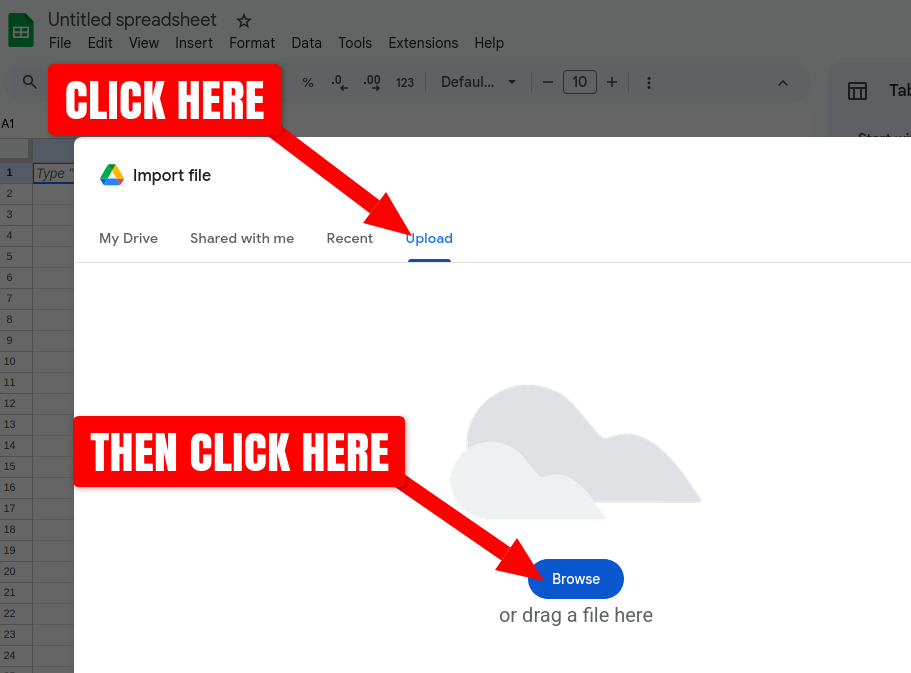Open the Table panel icon on the right

pos(857,90)
